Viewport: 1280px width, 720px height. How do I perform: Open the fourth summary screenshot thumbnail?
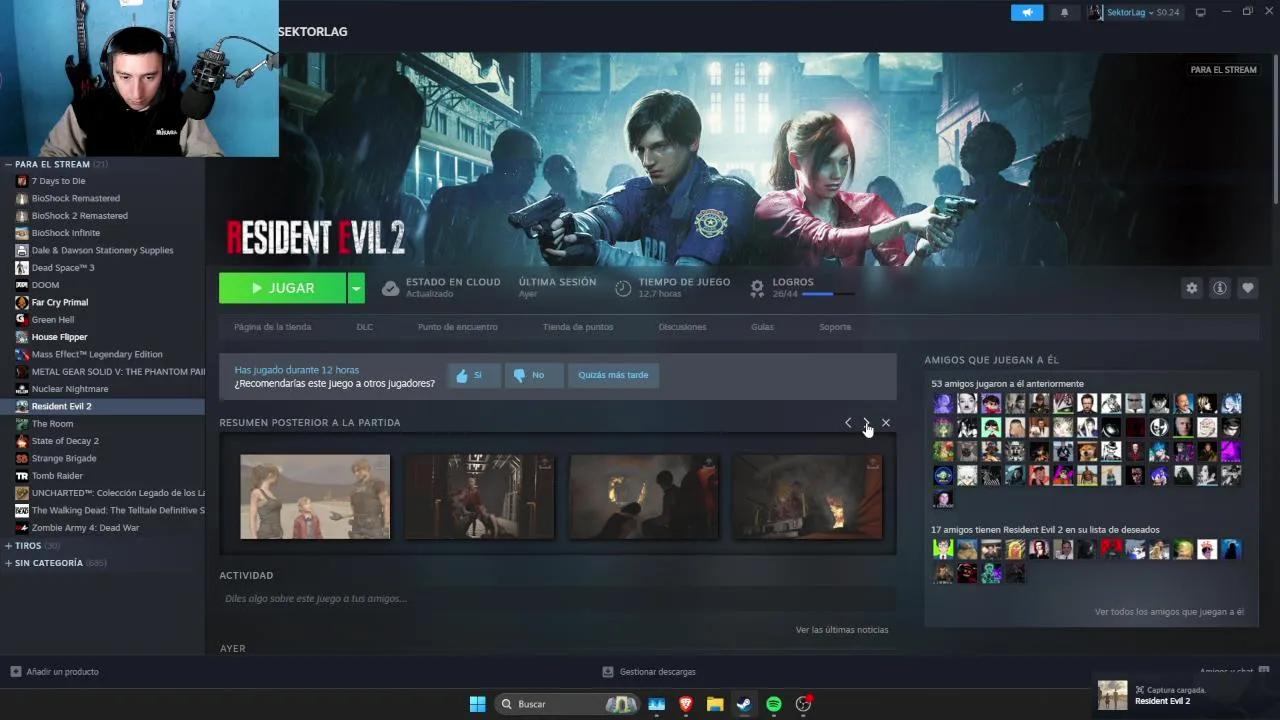[808, 497]
